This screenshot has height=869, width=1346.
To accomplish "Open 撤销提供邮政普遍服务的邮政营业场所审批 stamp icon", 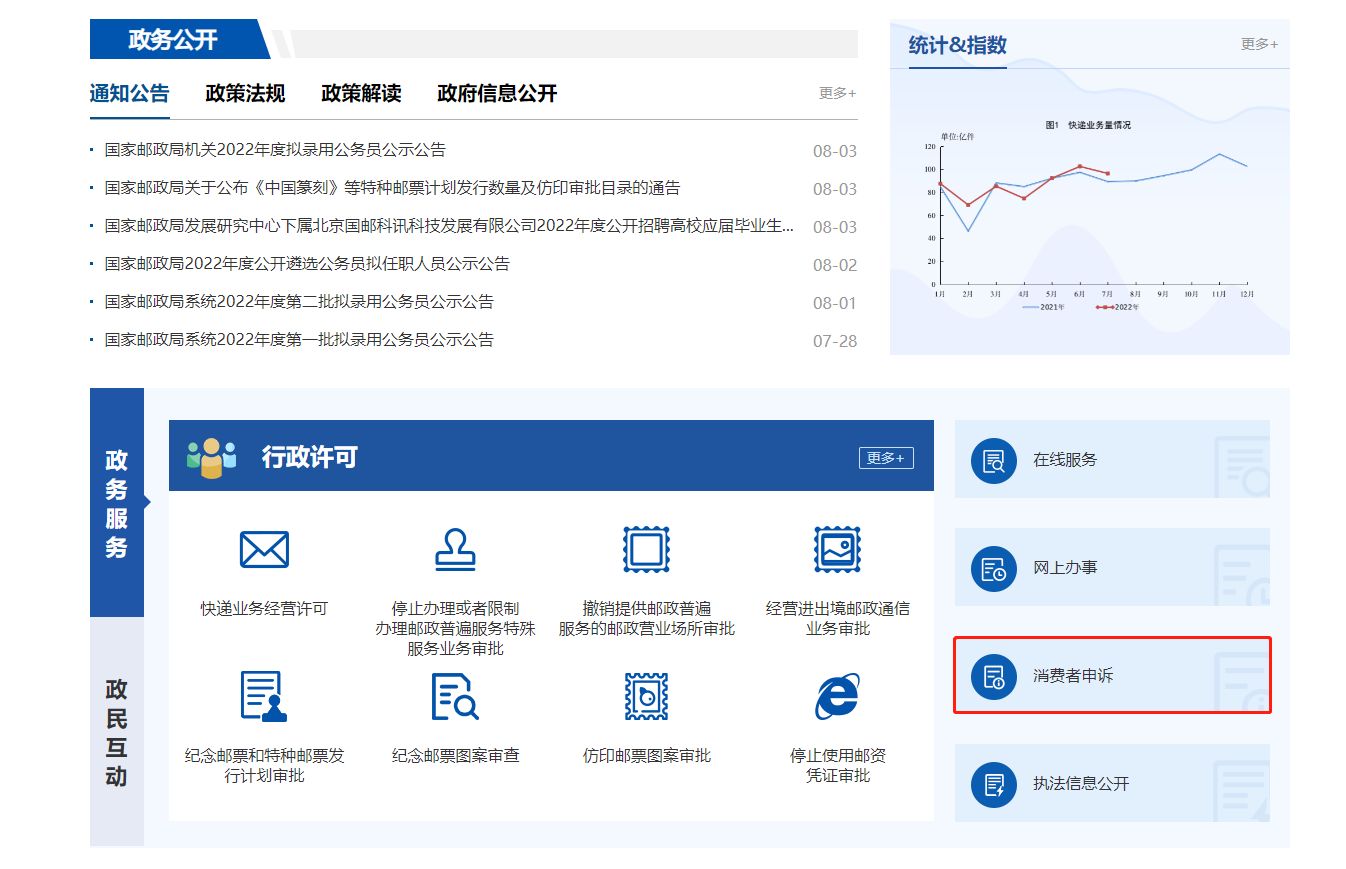I will tap(645, 548).
